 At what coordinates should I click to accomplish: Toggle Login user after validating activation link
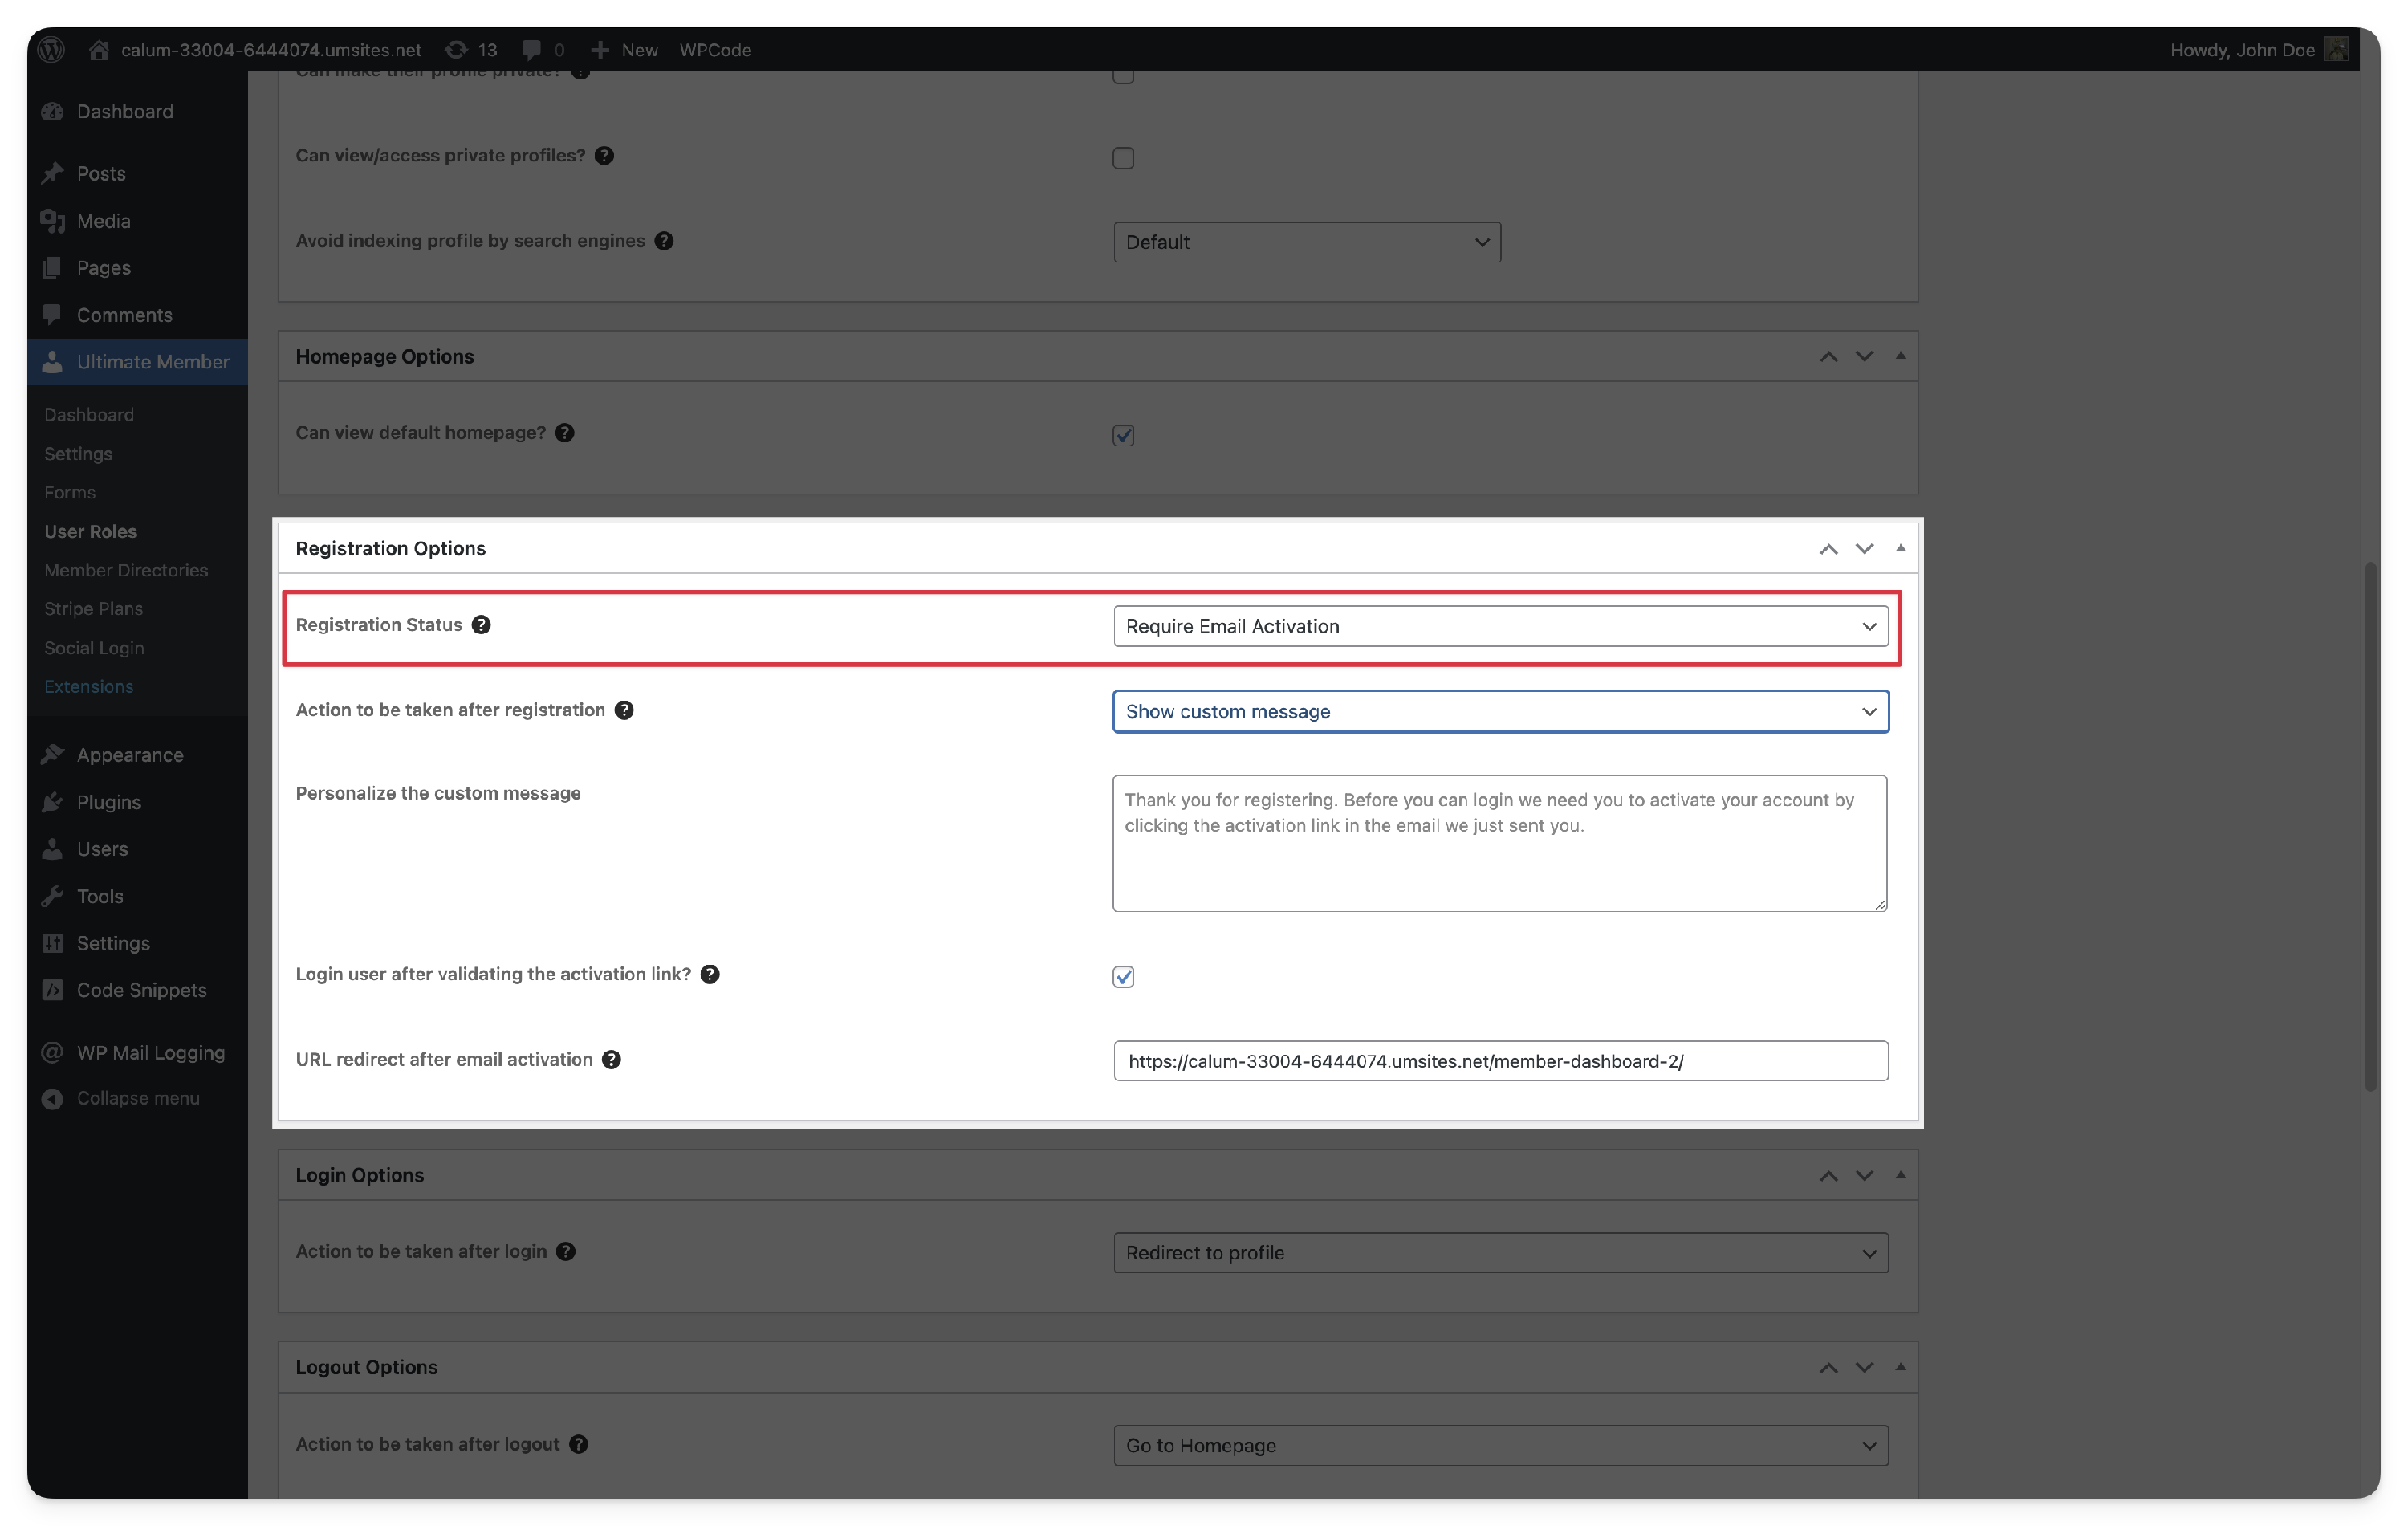click(x=1123, y=977)
